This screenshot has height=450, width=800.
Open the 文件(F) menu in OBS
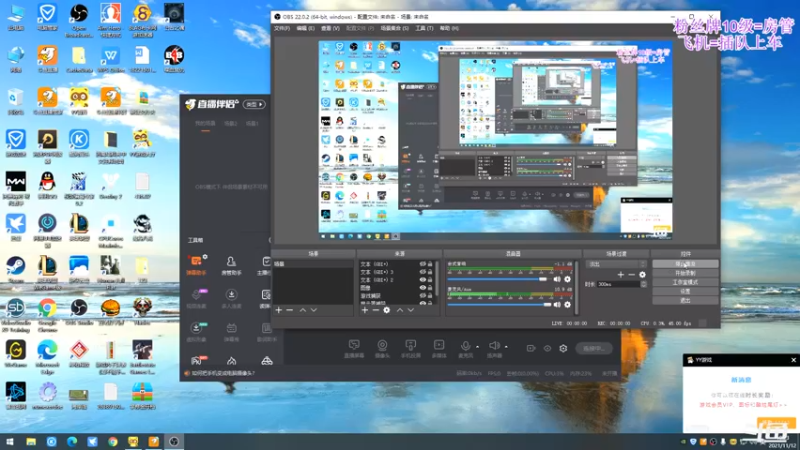tap(282, 29)
